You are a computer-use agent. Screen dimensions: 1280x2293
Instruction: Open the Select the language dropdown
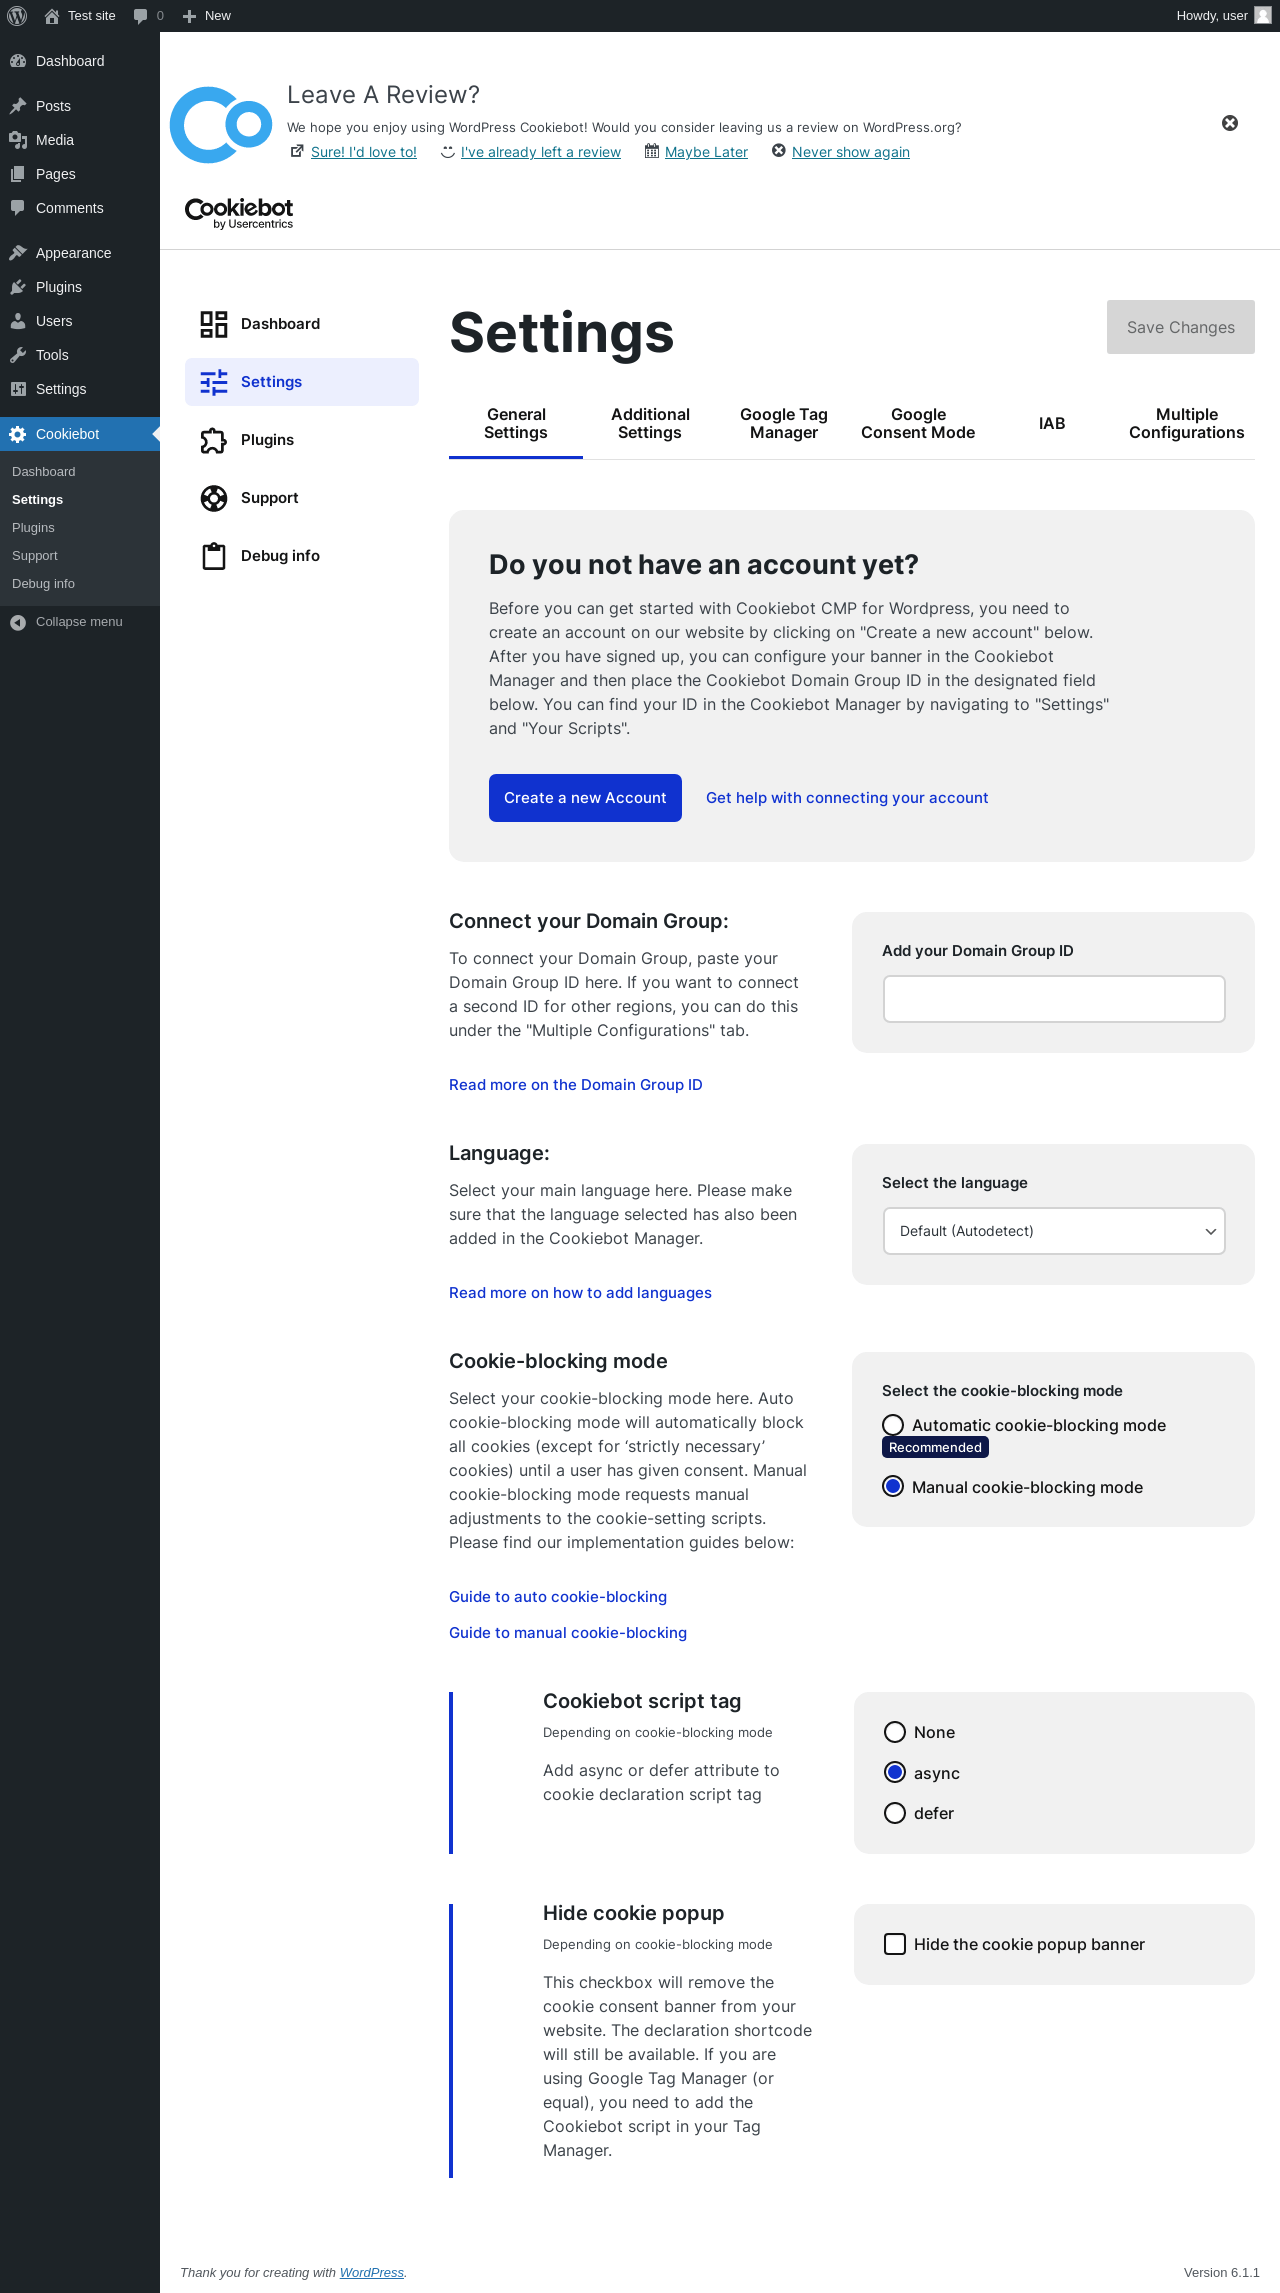click(x=1054, y=1231)
